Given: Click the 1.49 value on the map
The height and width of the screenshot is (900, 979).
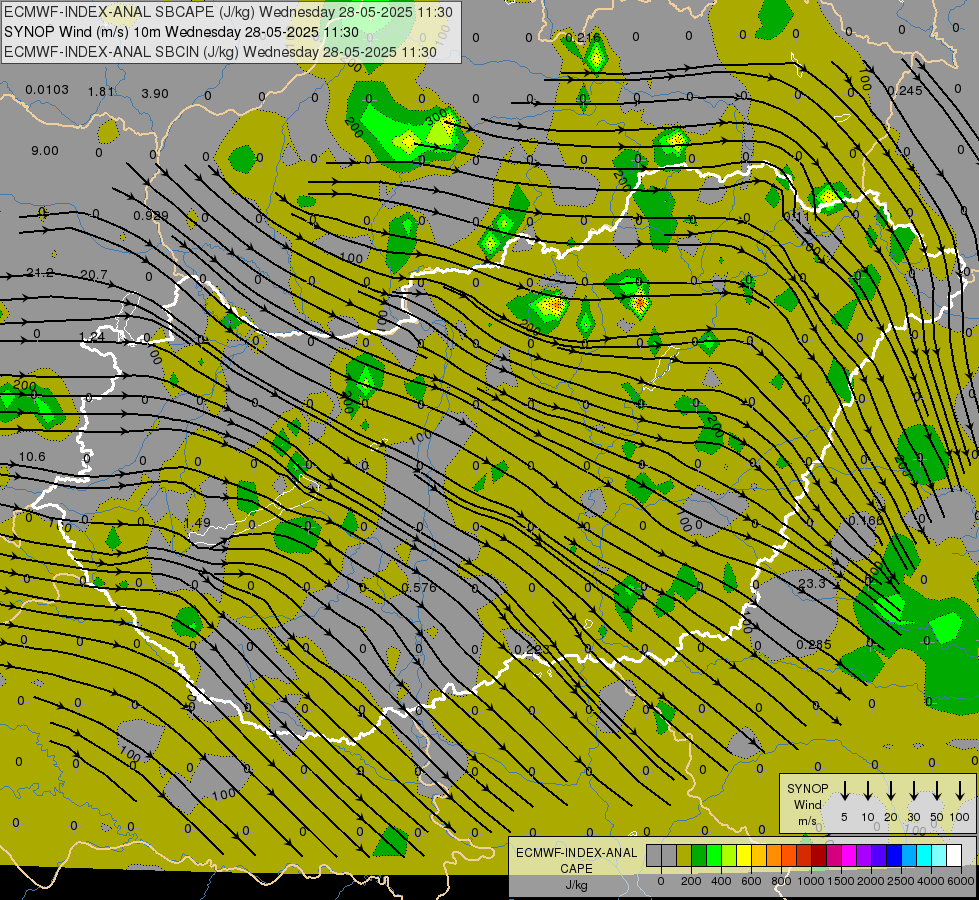Looking at the screenshot, I should coord(197,522).
